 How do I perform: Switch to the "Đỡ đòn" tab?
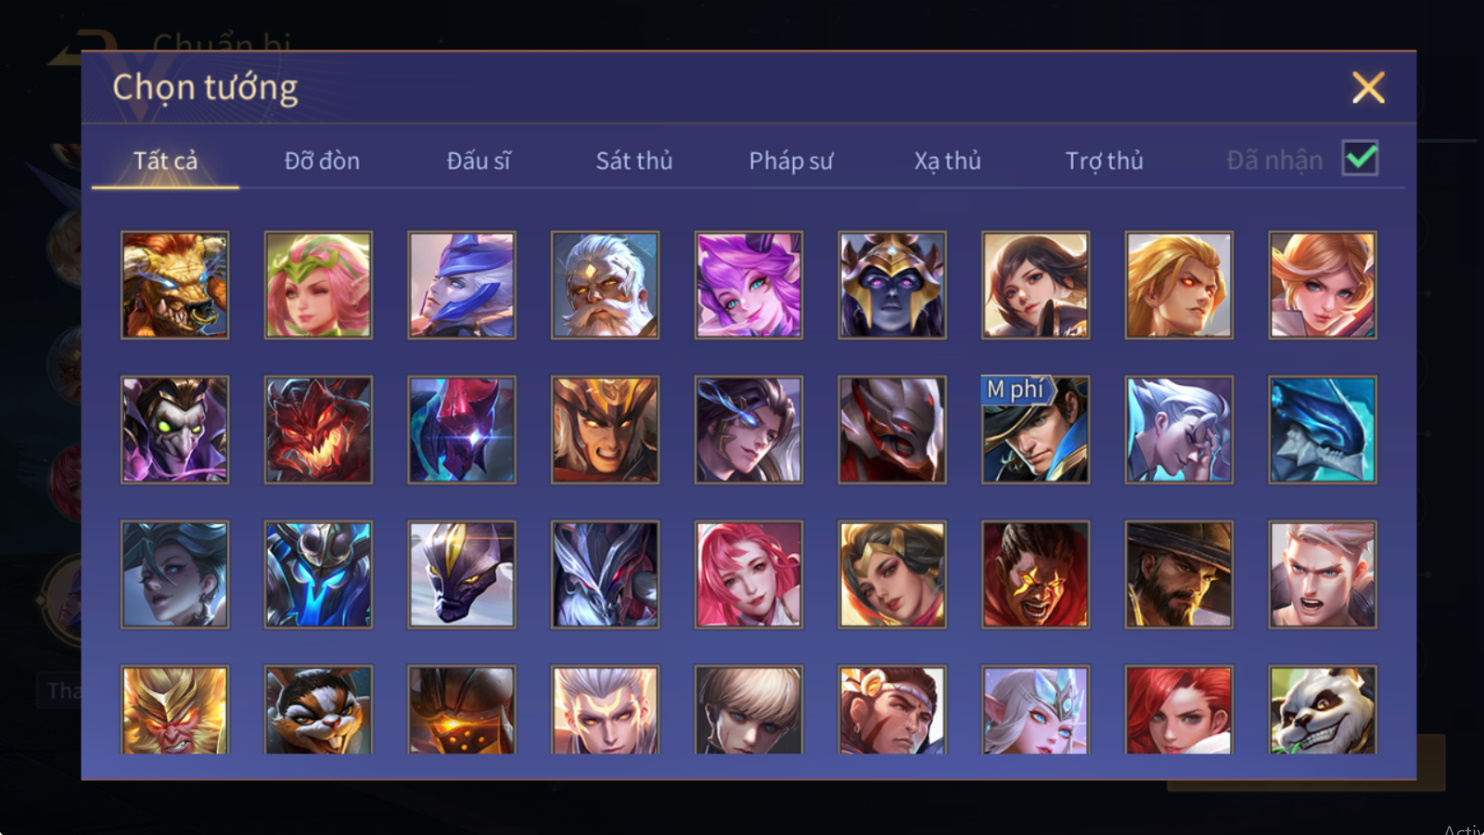[x=322, y=160]
